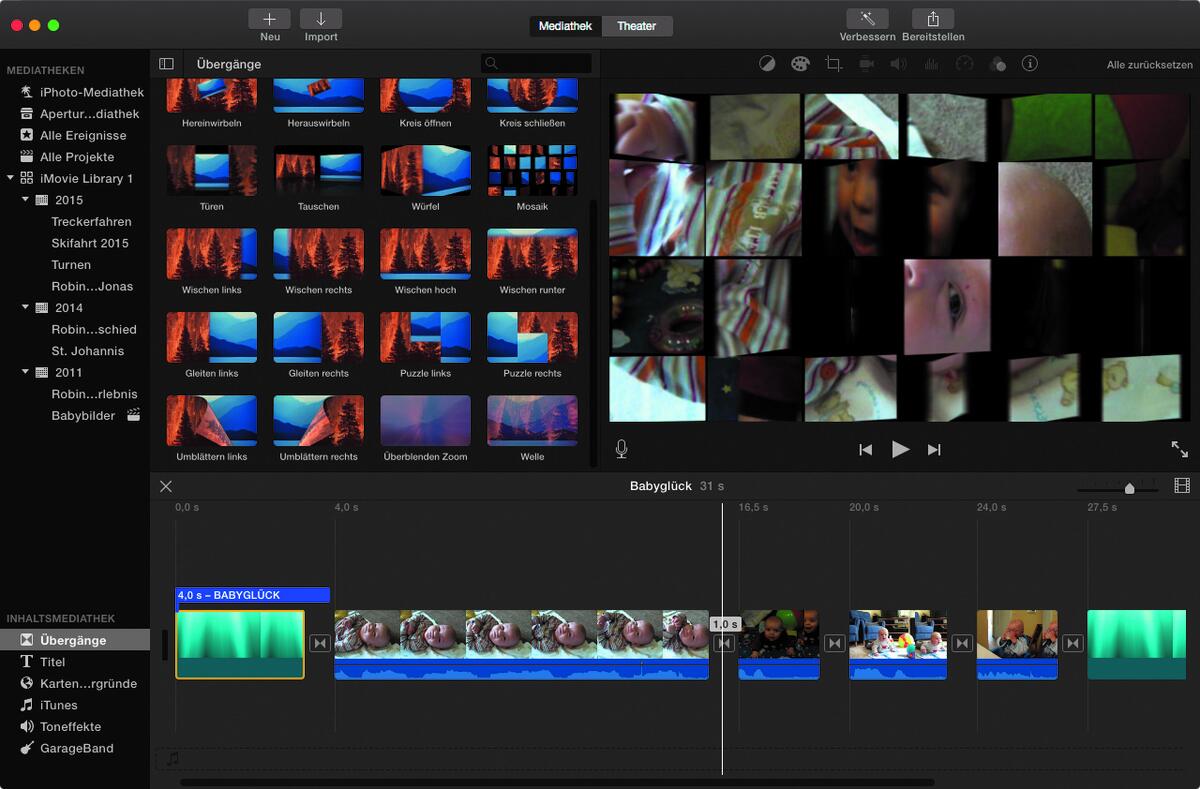Collapse the 2015 library group
The height and width of the screenshot is (789, 1200).
(x=24, y=200)
